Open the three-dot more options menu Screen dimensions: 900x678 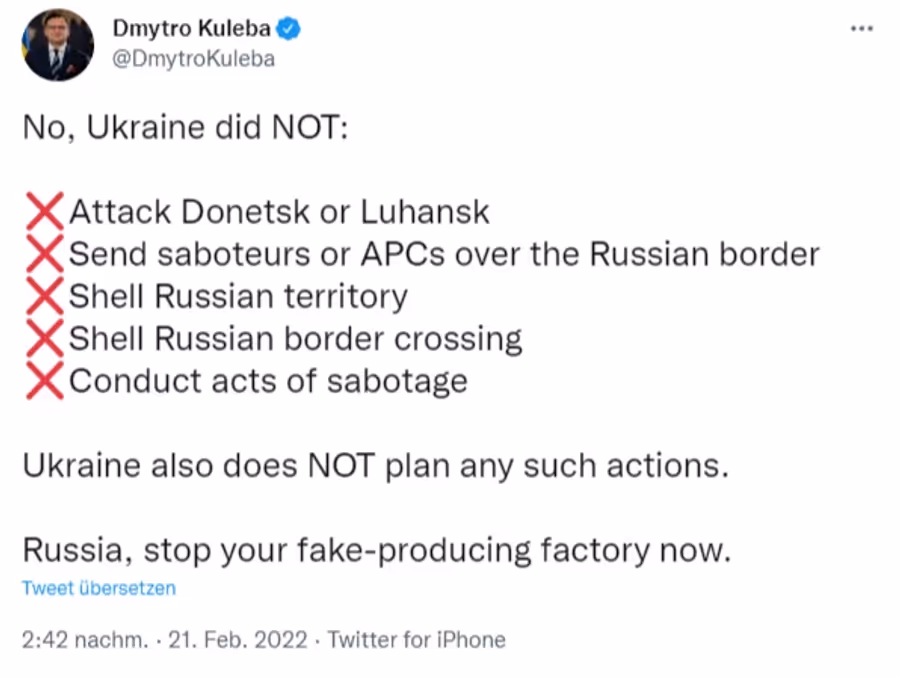tap(862, 28)
